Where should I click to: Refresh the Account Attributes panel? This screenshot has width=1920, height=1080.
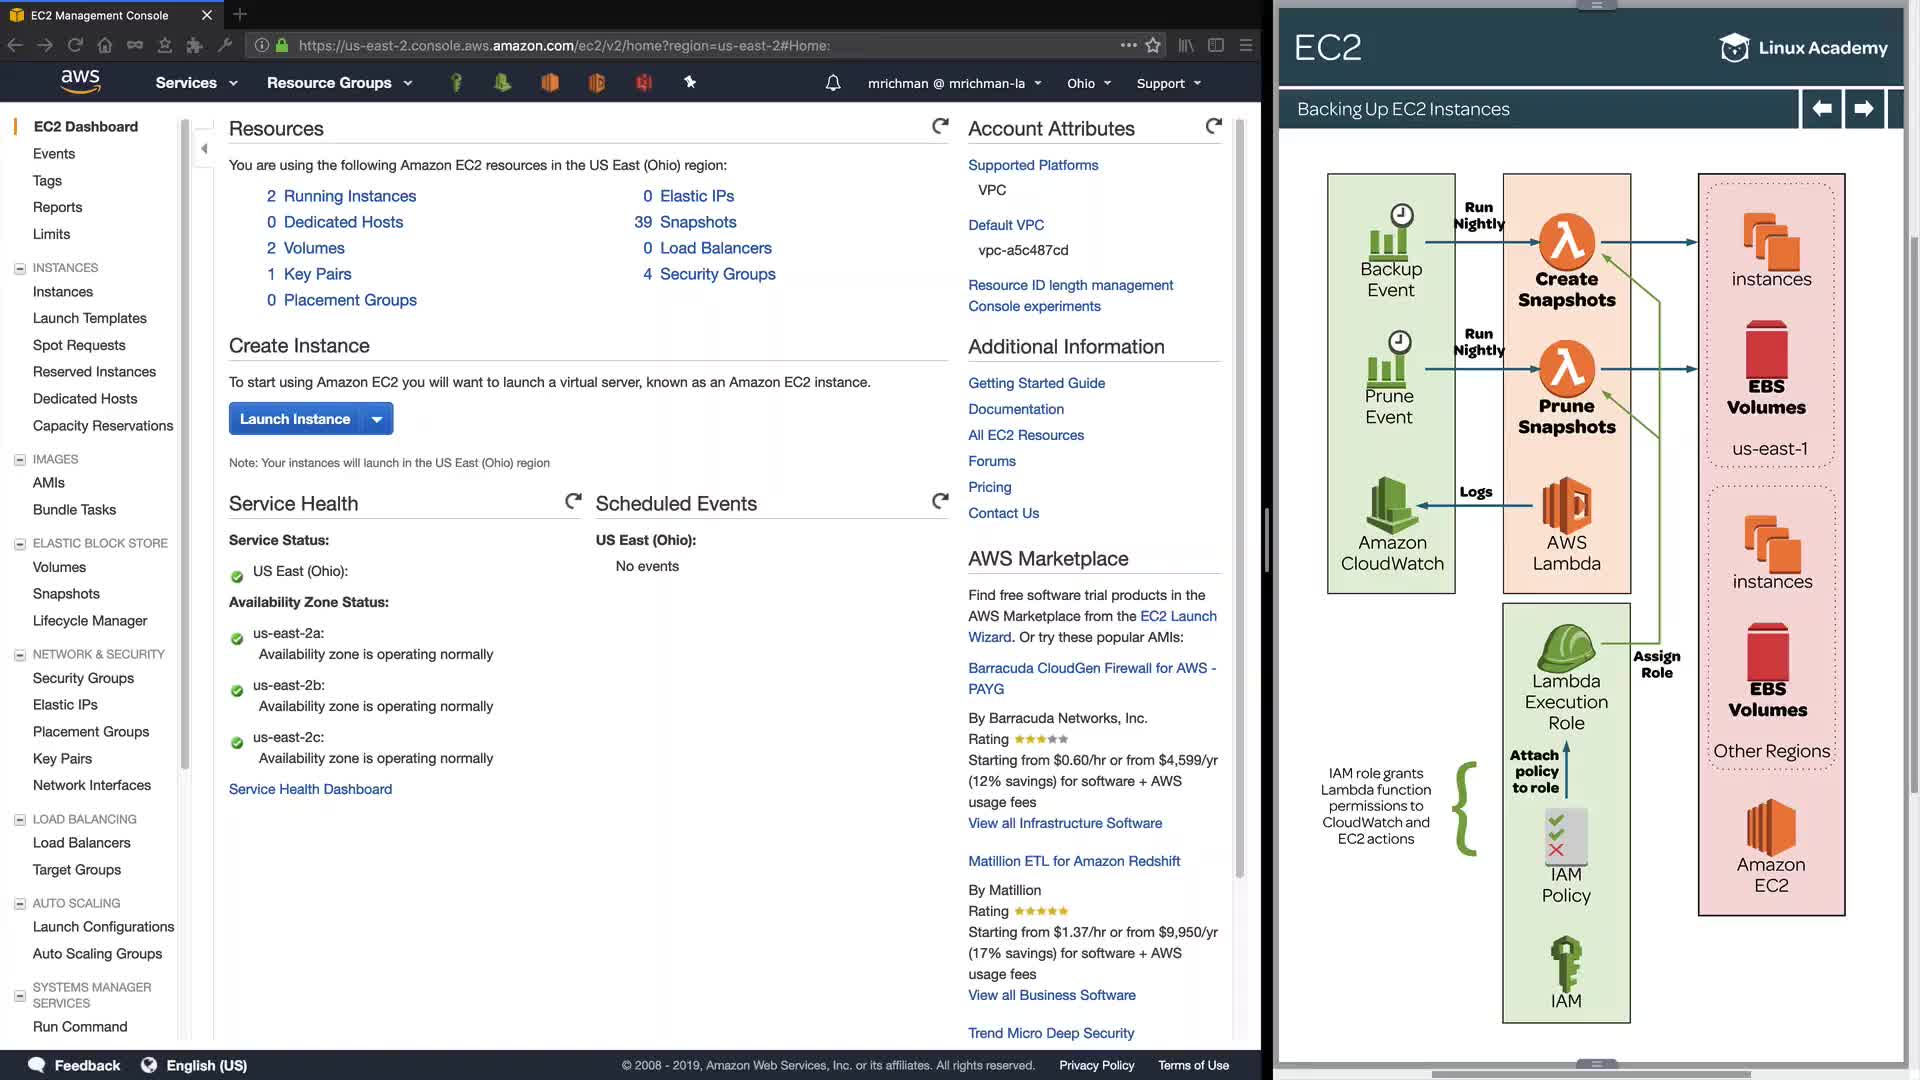(x=1213, y=126)
